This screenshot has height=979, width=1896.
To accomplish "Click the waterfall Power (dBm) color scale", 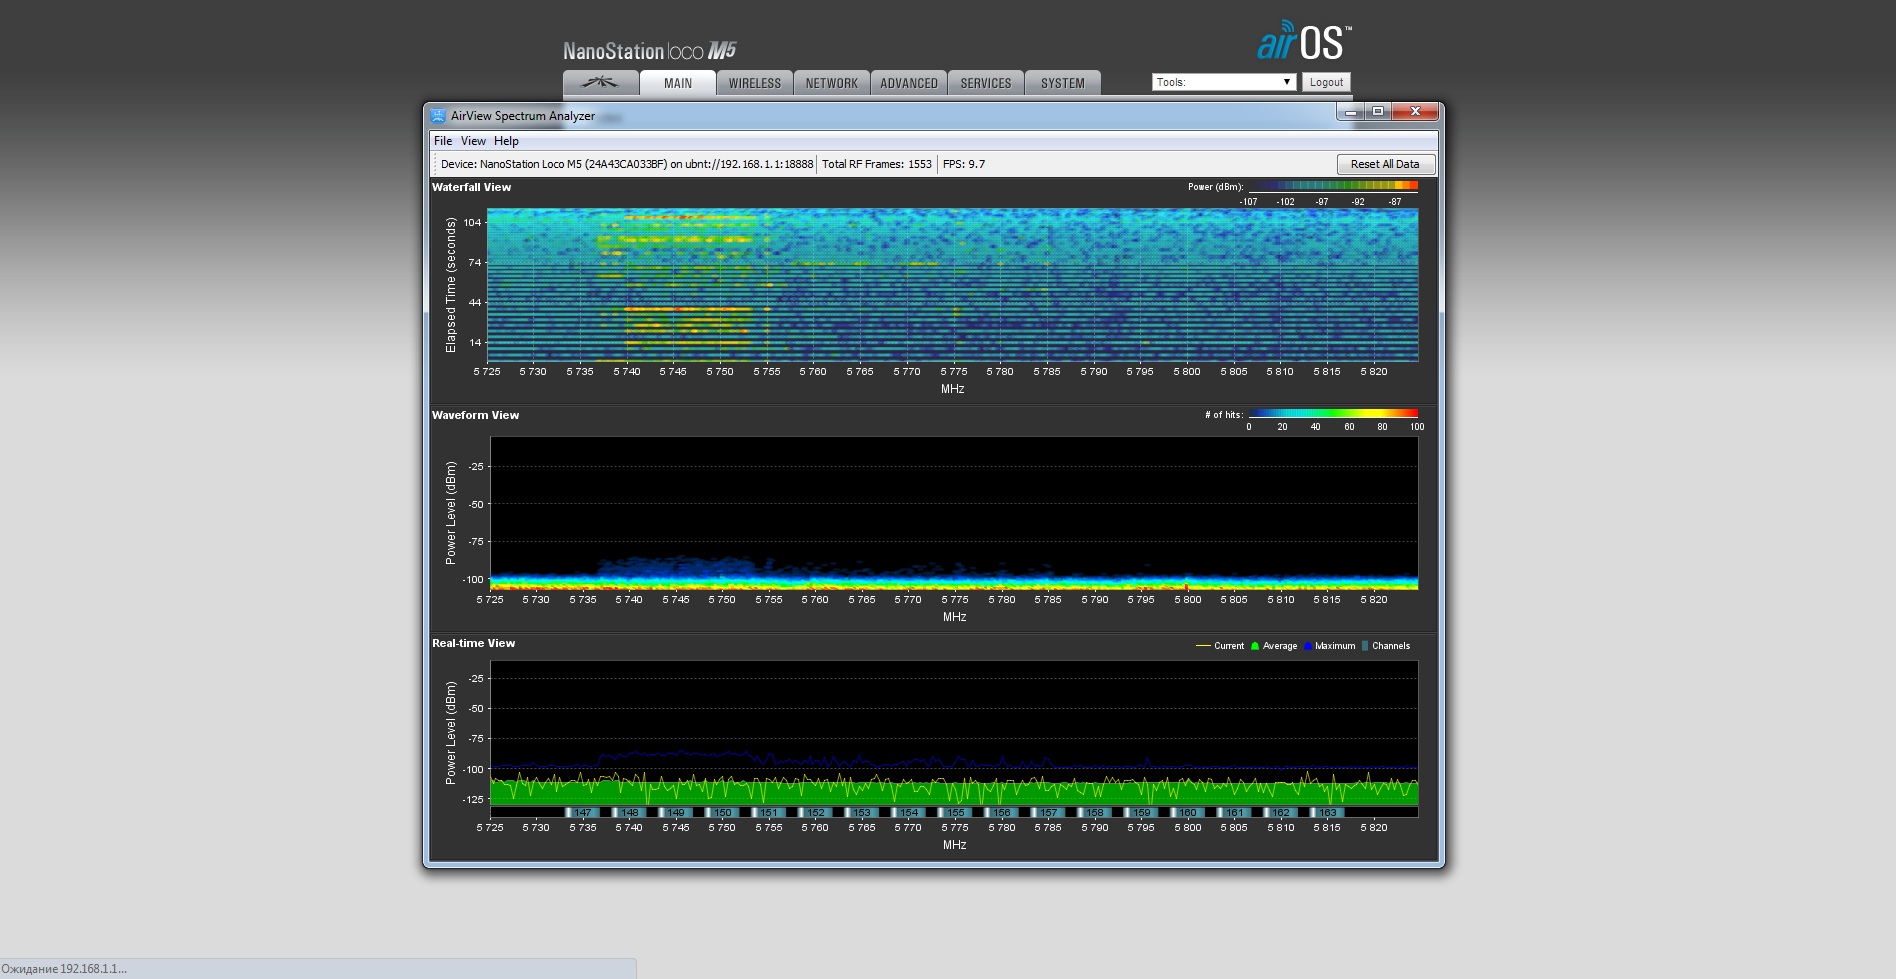I will click(1333, 186).
